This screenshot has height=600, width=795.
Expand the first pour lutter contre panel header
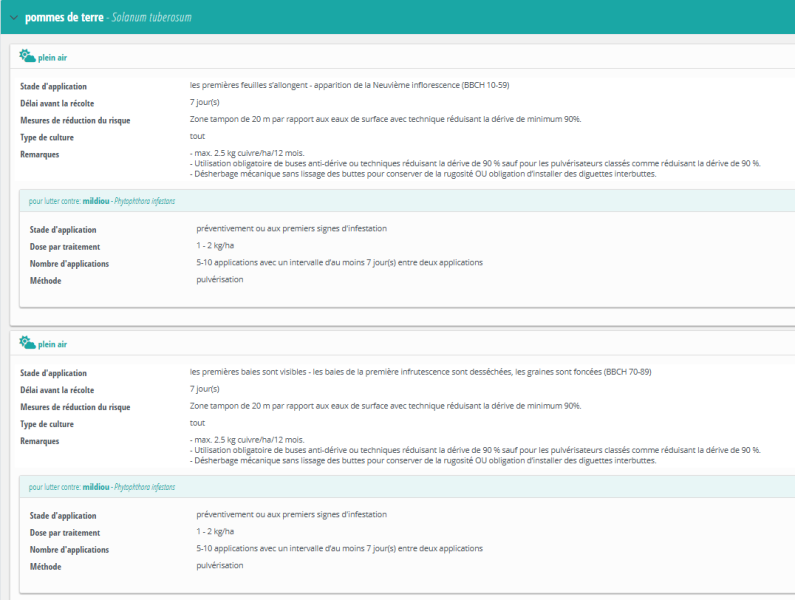400,201
